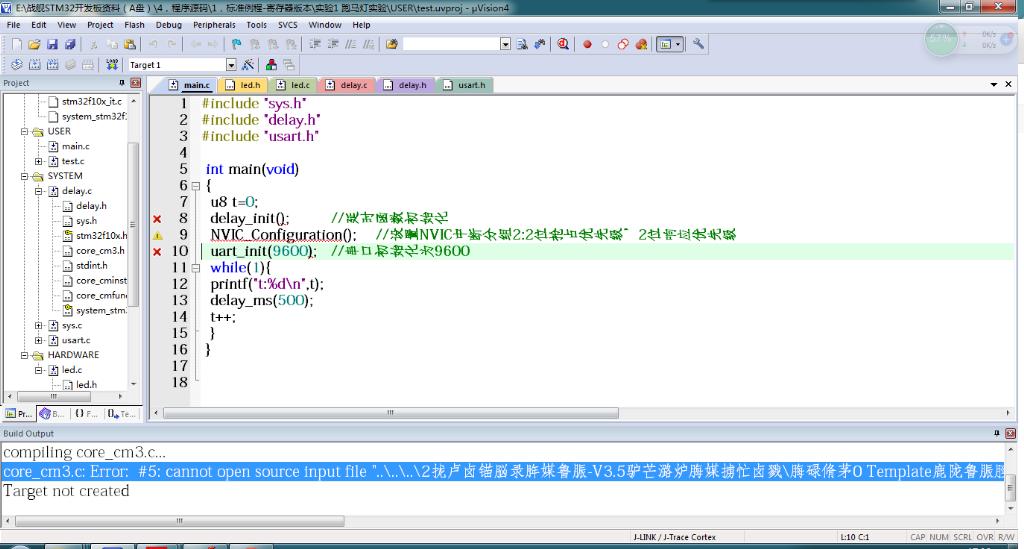Kill all breakpoints toolbar icon
This screenshot has height=549, width=1024.
pyautogui.click(x=641, y=44)
